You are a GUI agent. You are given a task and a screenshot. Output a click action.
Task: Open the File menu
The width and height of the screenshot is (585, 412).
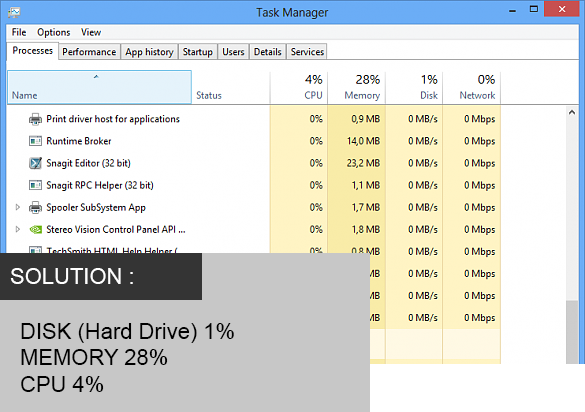click(19, 32)
